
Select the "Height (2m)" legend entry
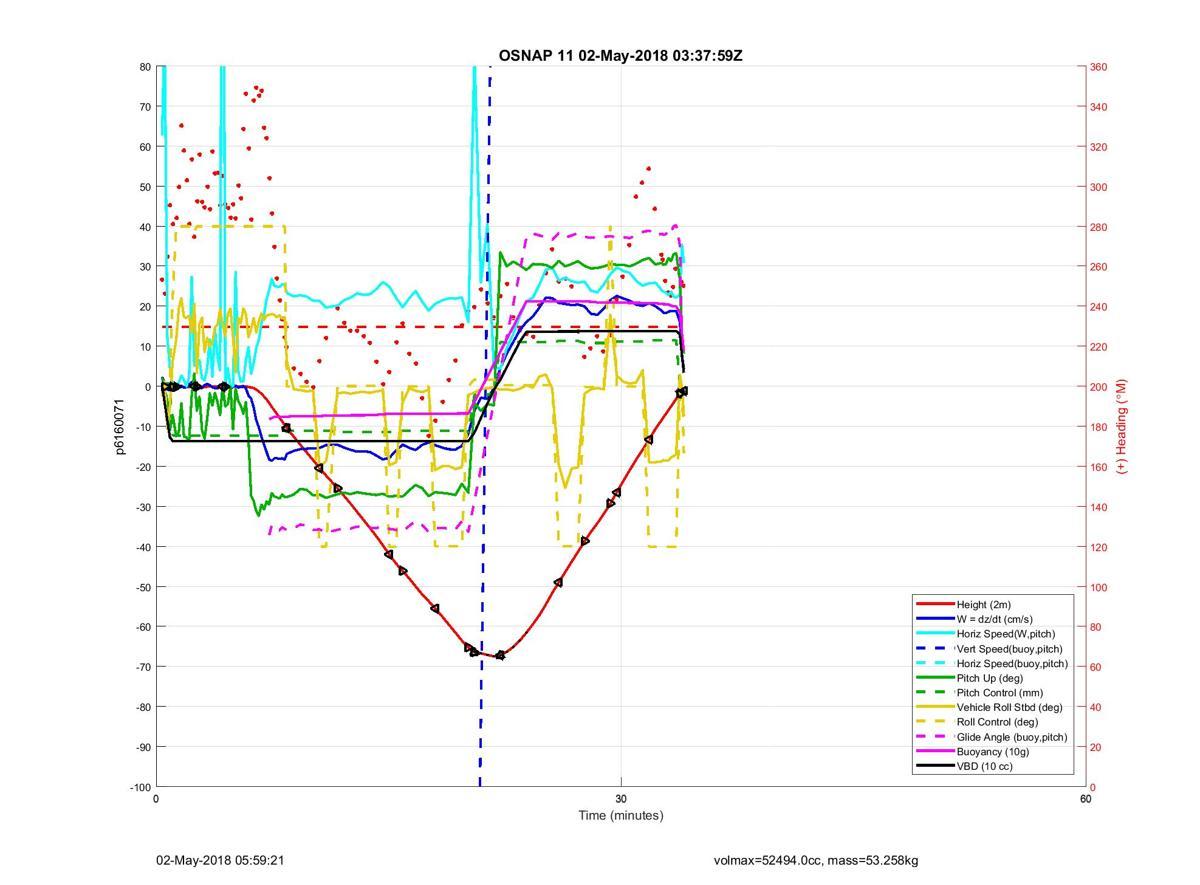coord(990,604)
